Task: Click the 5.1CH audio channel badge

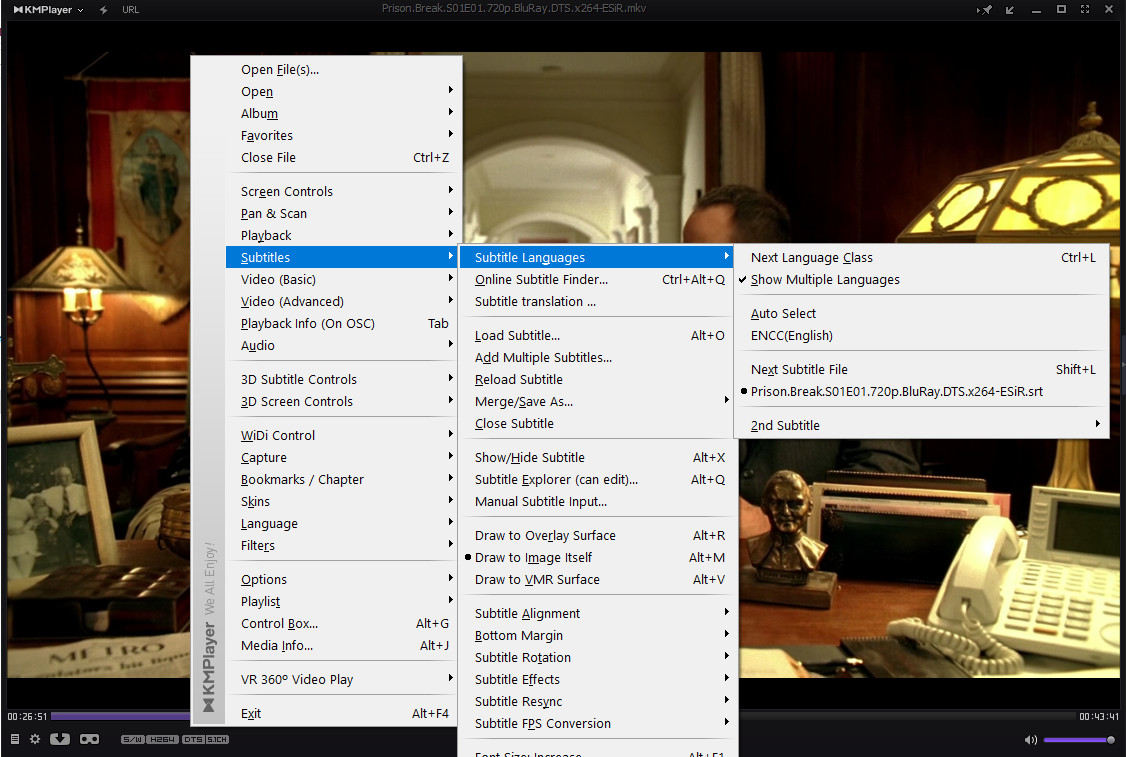Action: pos(218,740)
